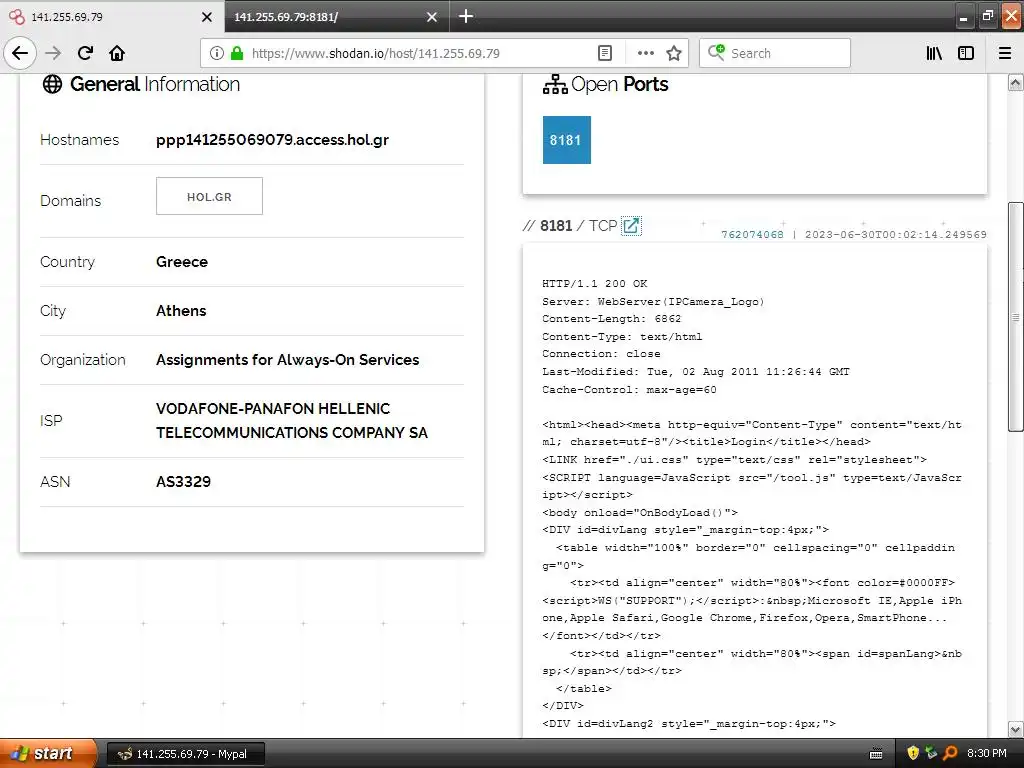Close the 141.255.69.79 Shodan tab
This screenshot has width=1024, height=768.
[x=206, y=17]
